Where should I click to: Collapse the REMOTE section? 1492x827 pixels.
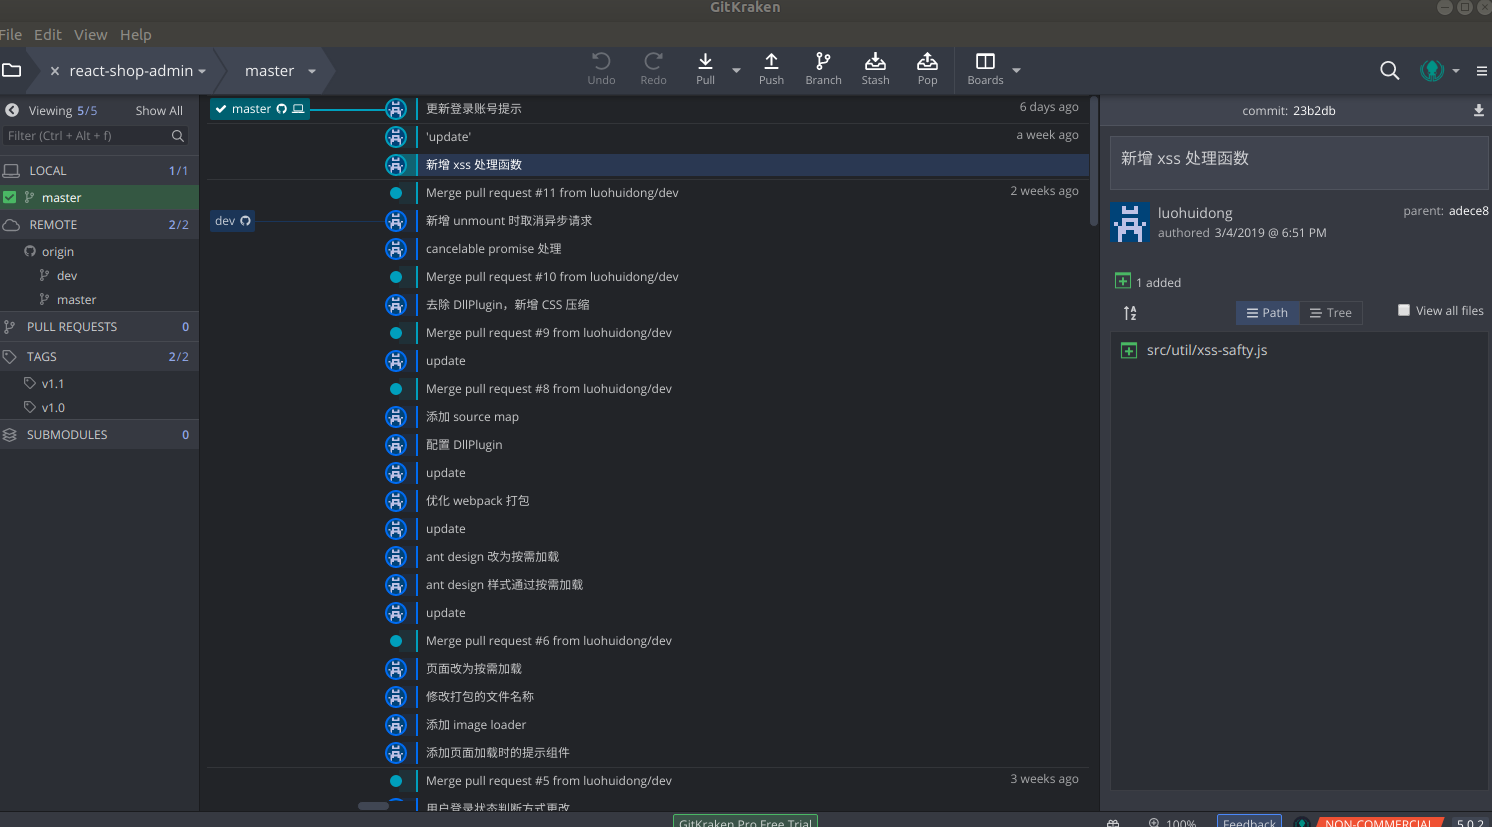coord(99,224)
